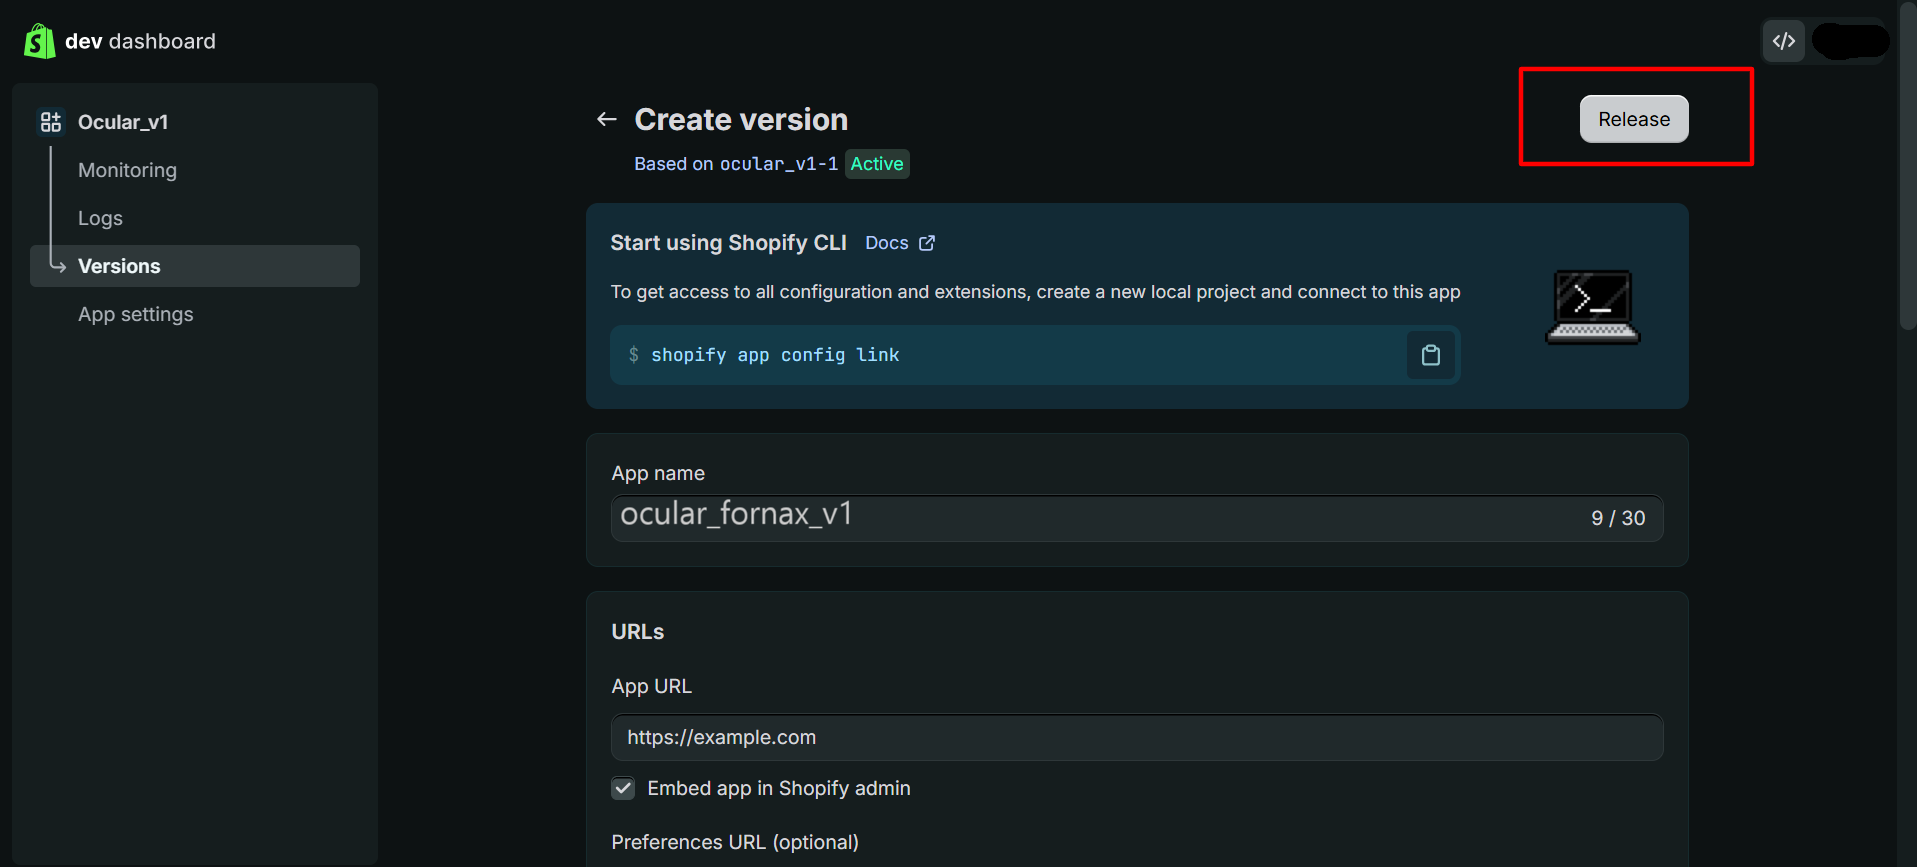Focus the App name input field
This screenshot has width=1917, height=867.
[x=1137, y=518]
